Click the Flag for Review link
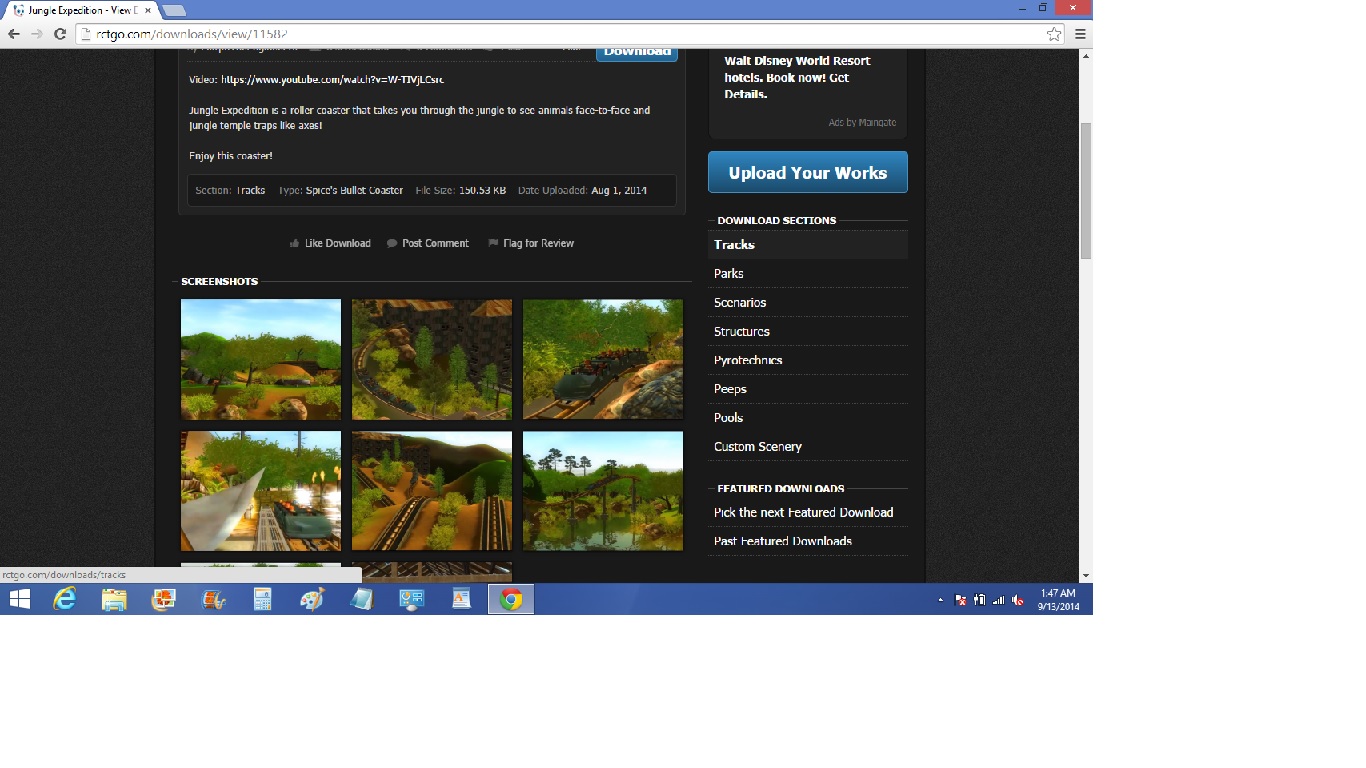Image resolution: width=1366 pixels, height=768 pixels. pyautogui.click(x=539, y=243)
